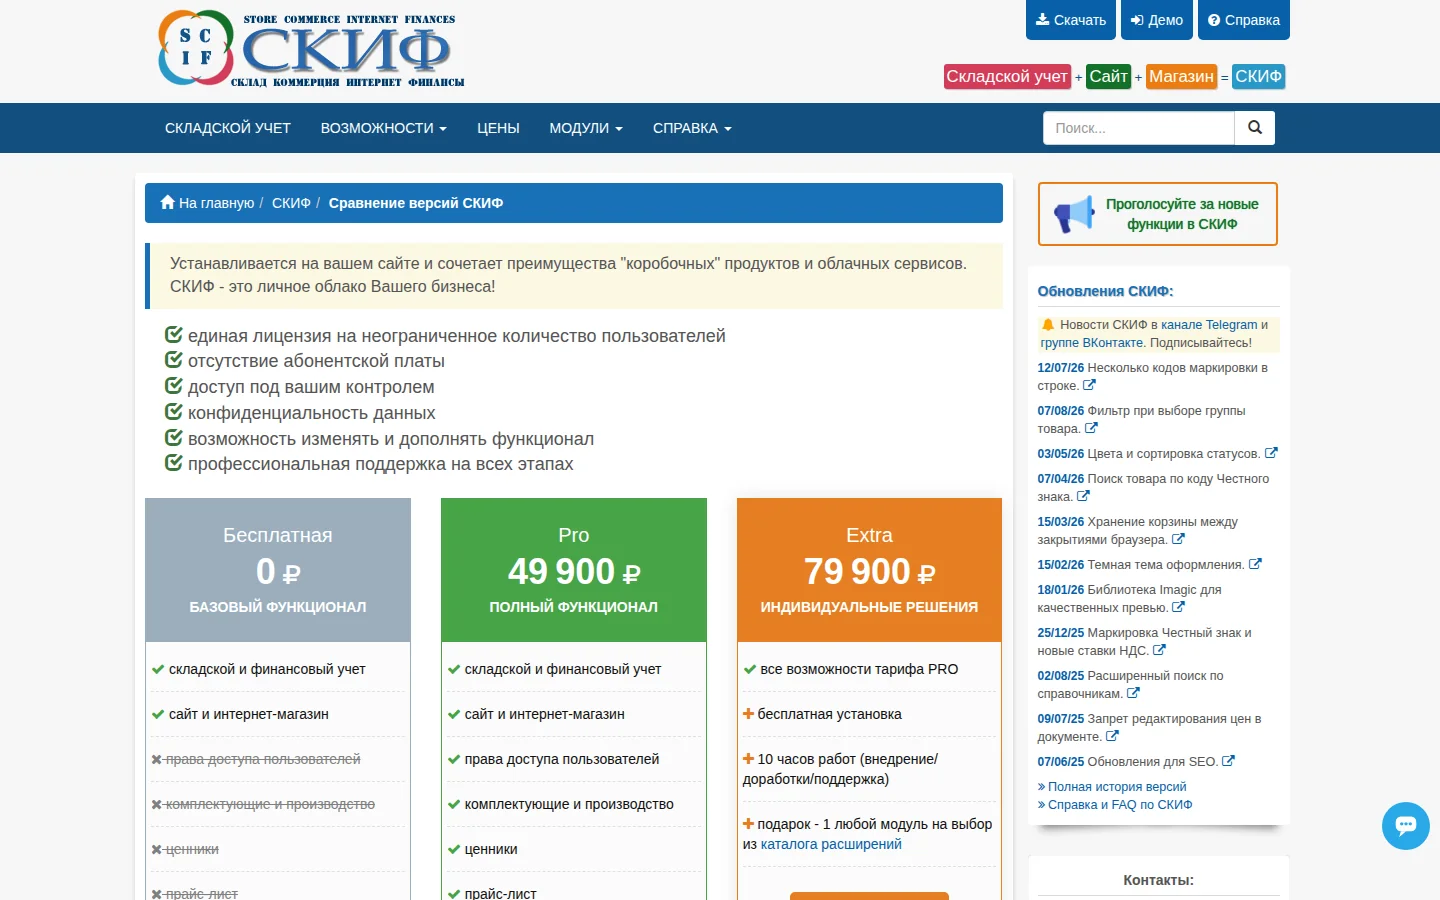Open the СКЛАДСКОЙ УЧЕТ menu item
This screenshot has height=900, width=1440.
pyautogui.click(x=228, y=128)
